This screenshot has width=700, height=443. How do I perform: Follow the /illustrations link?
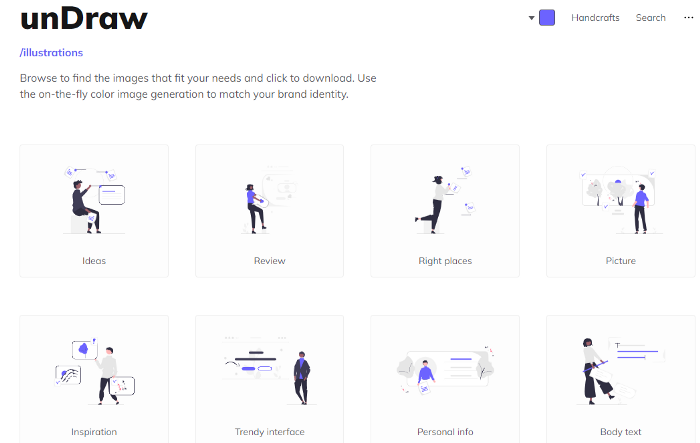pos(51,53)
